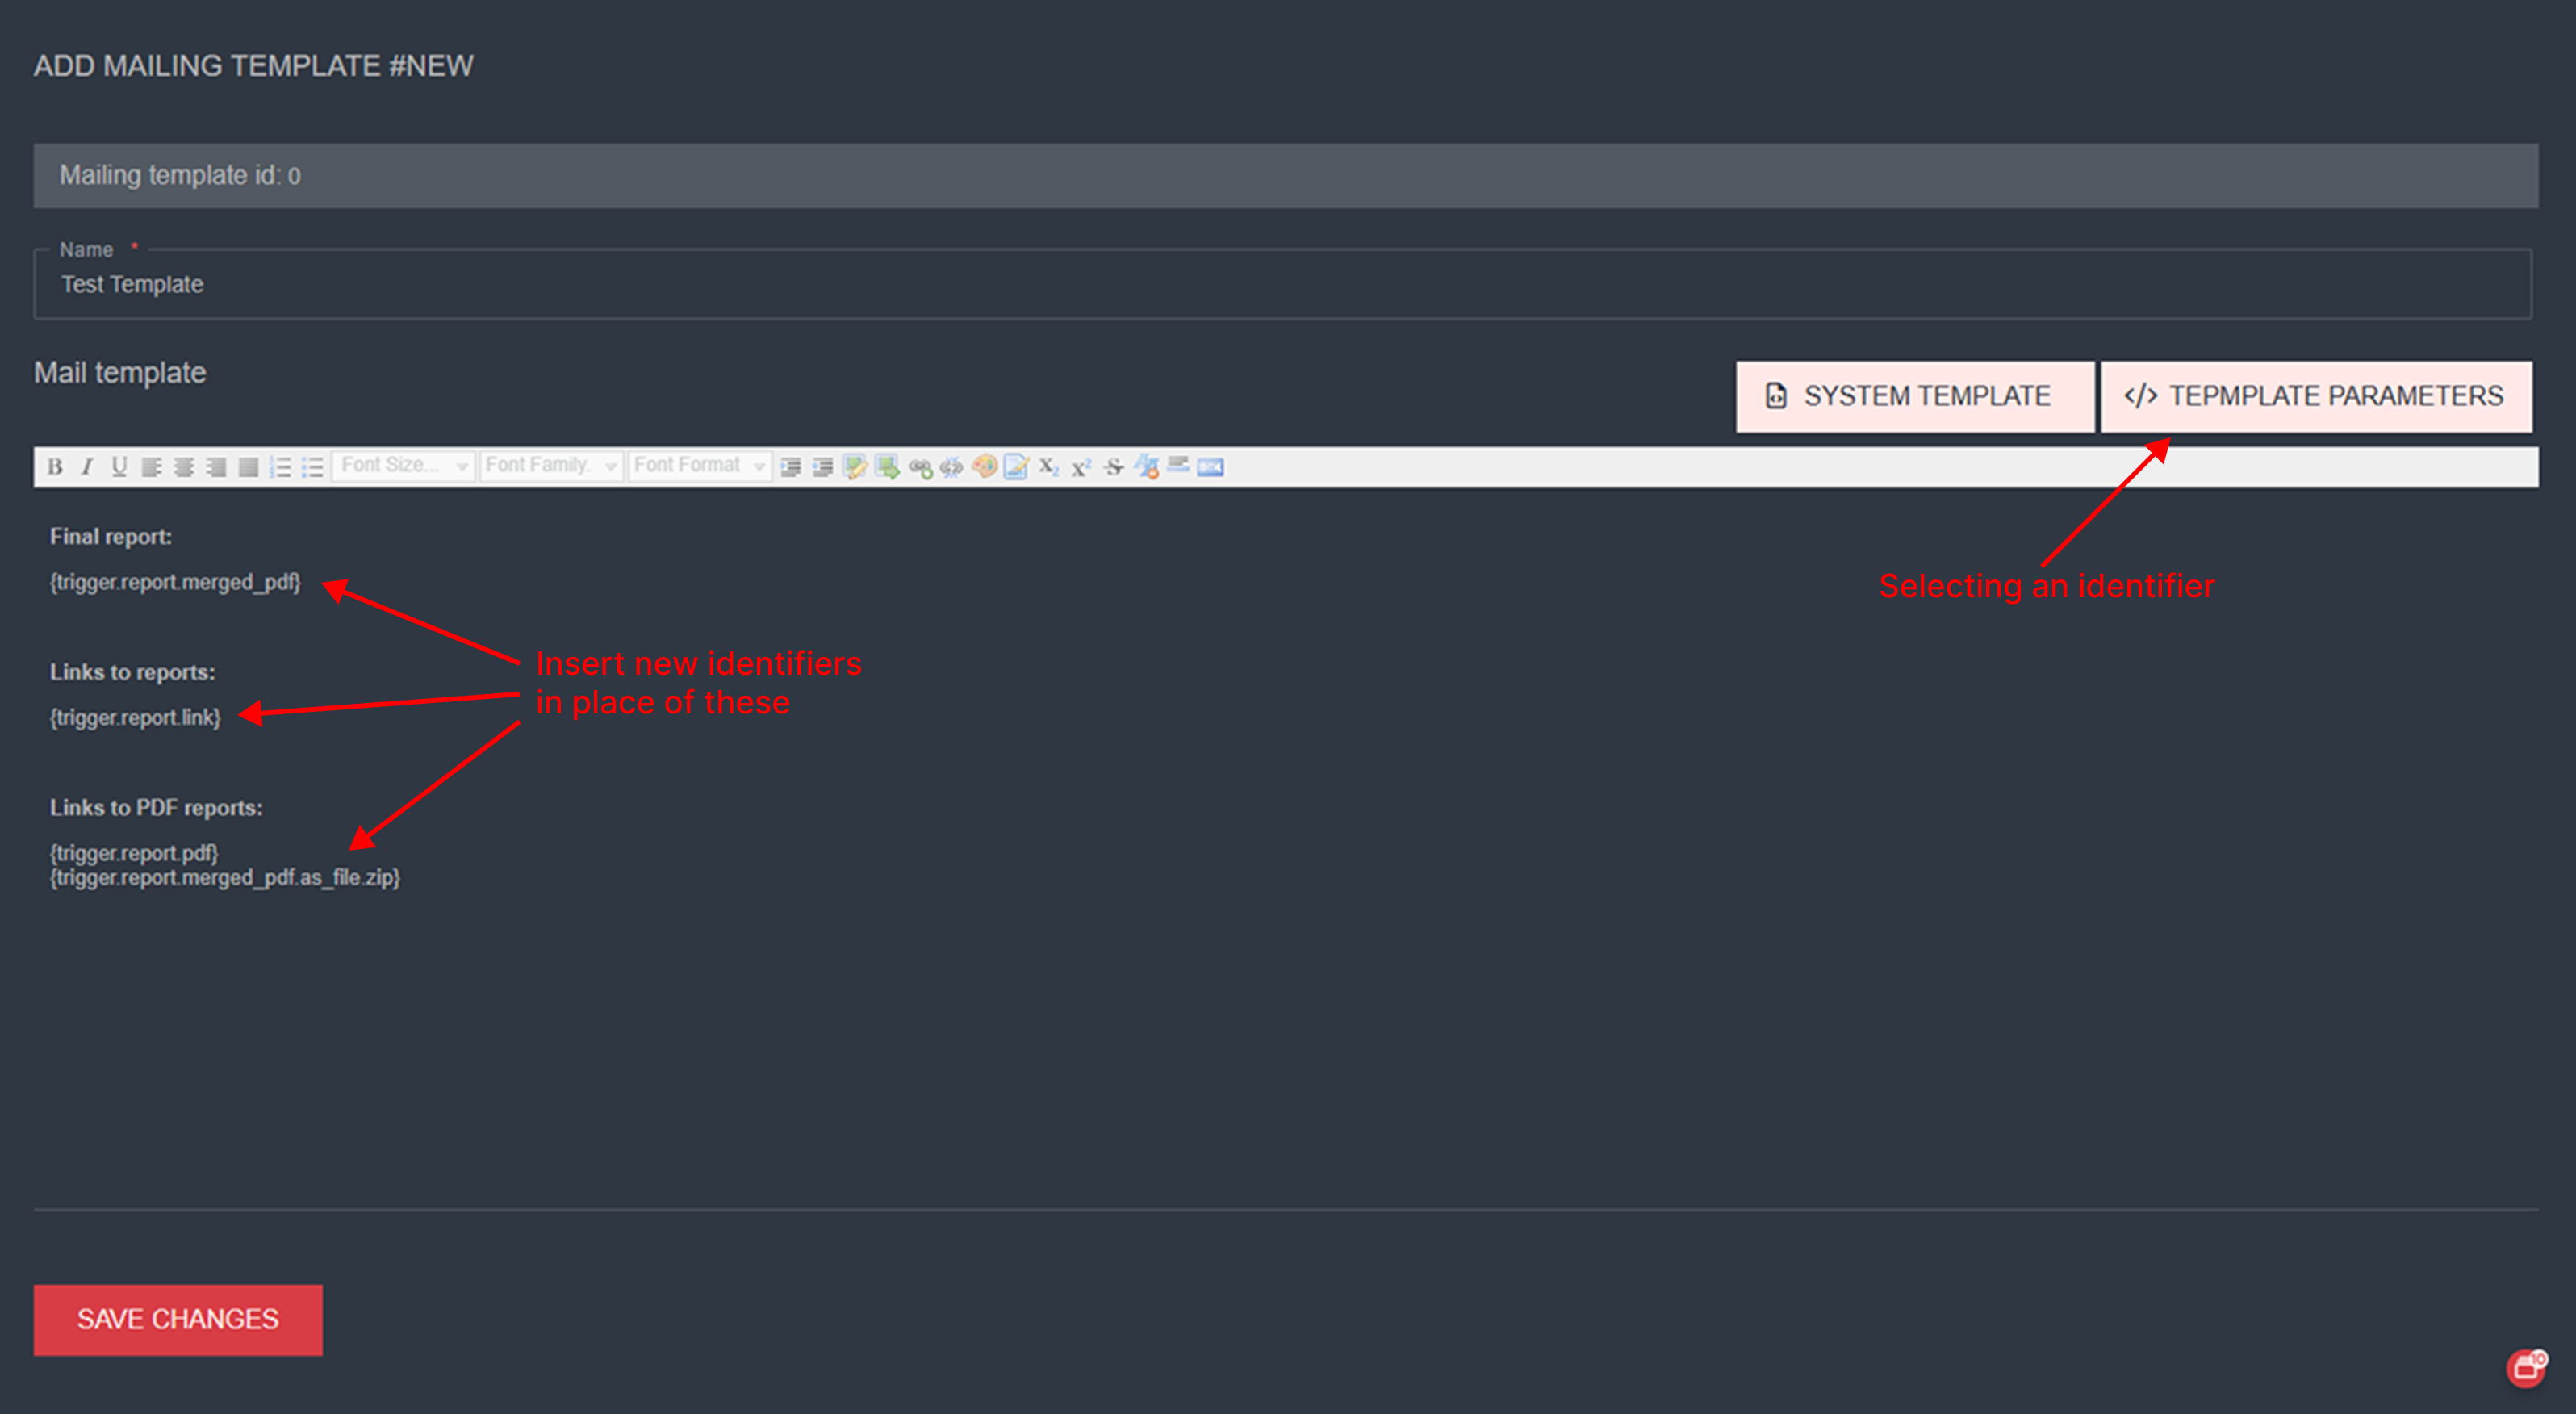
Task: Open the Font Size dropdown
Action: point(403,466)
